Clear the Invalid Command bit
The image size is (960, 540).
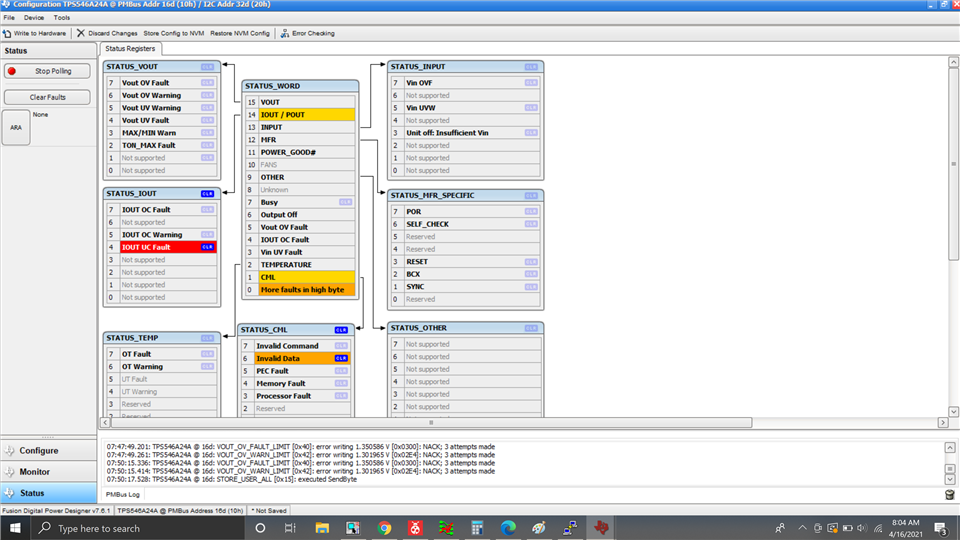point(341,346)
